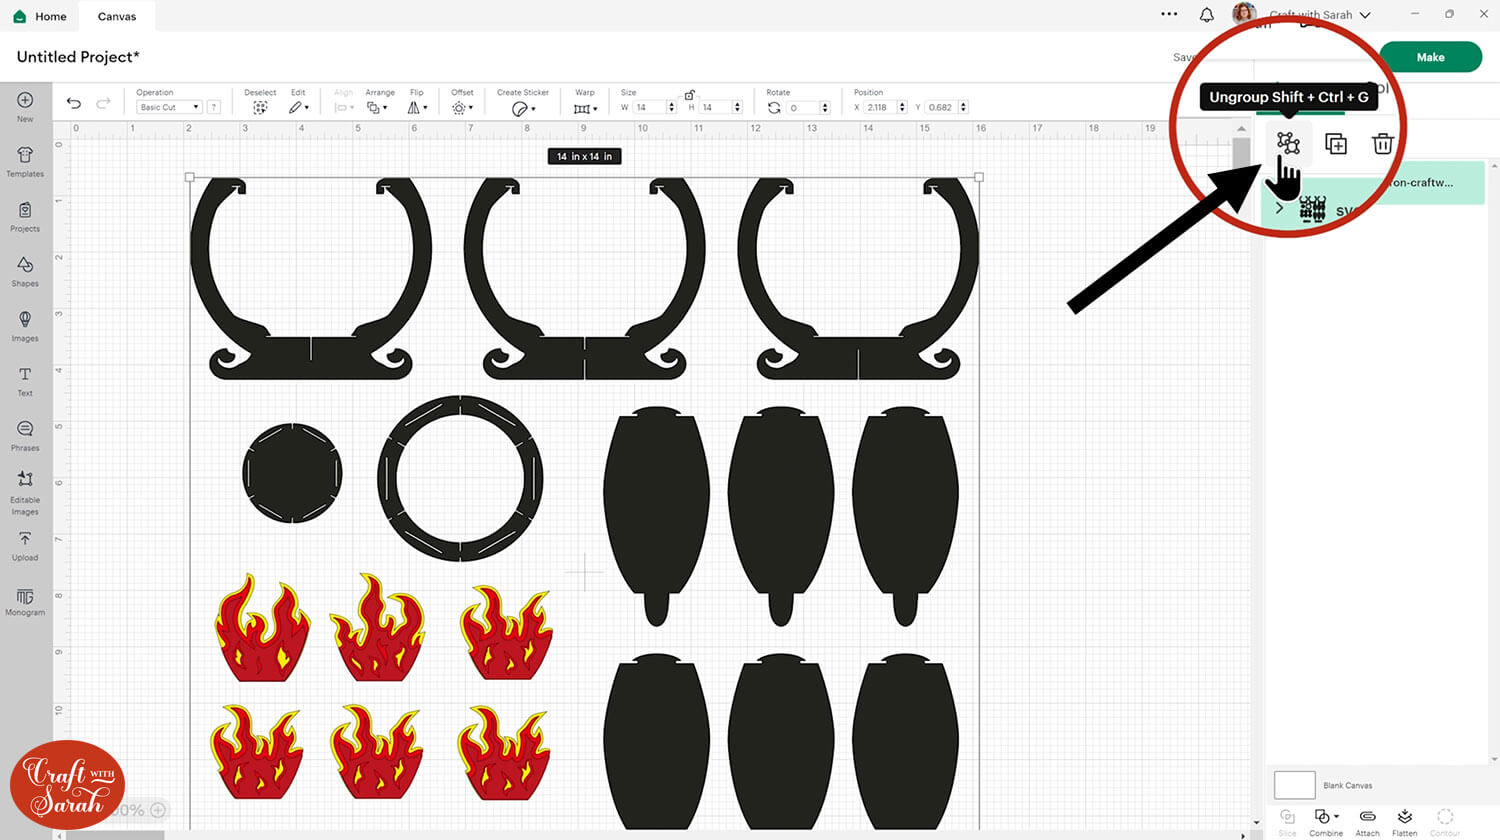Screen dimensions: 1500x840
Task: Click the Ungroup icon in layers panel
Action: (x=1288, y=144)
